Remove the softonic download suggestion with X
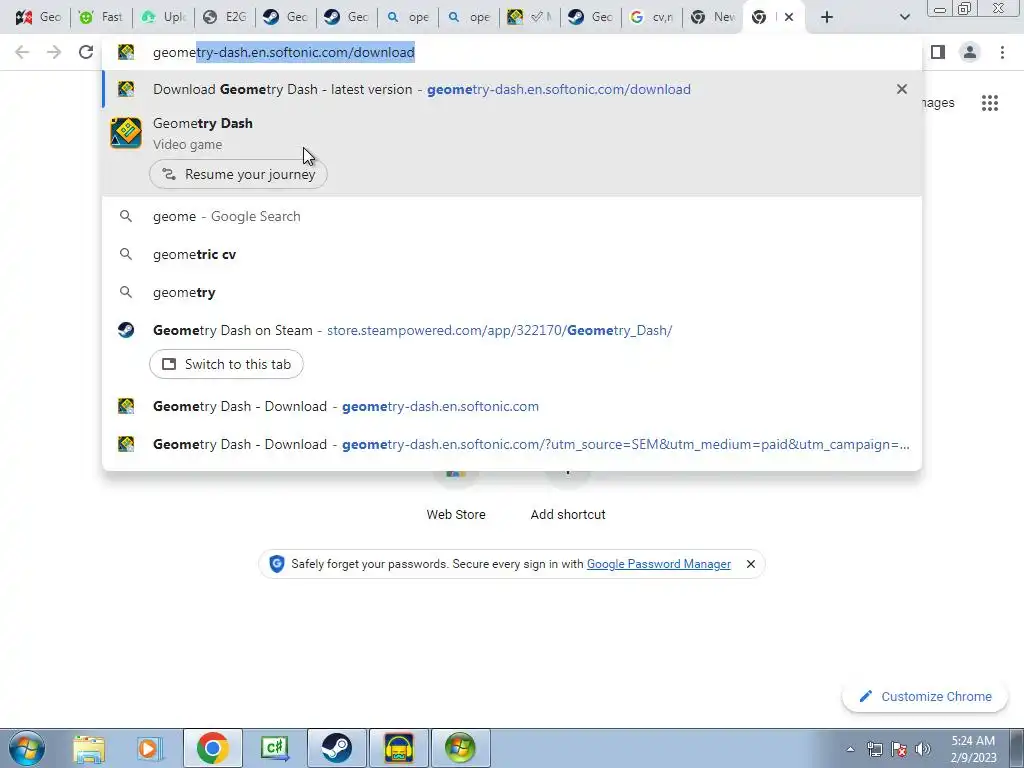Image resolution: width=1024 pixels, height=768 pixels. tap(902, 89)
